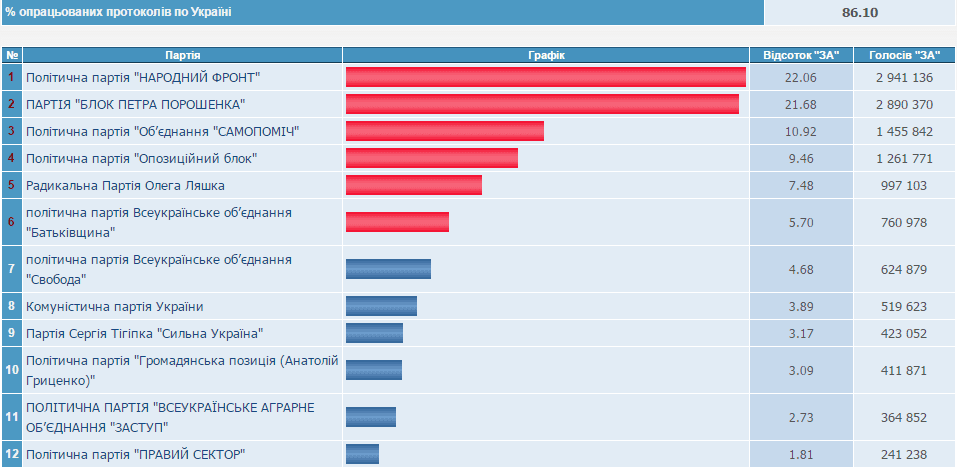Select percentage value 21.68

click(801, 104)
